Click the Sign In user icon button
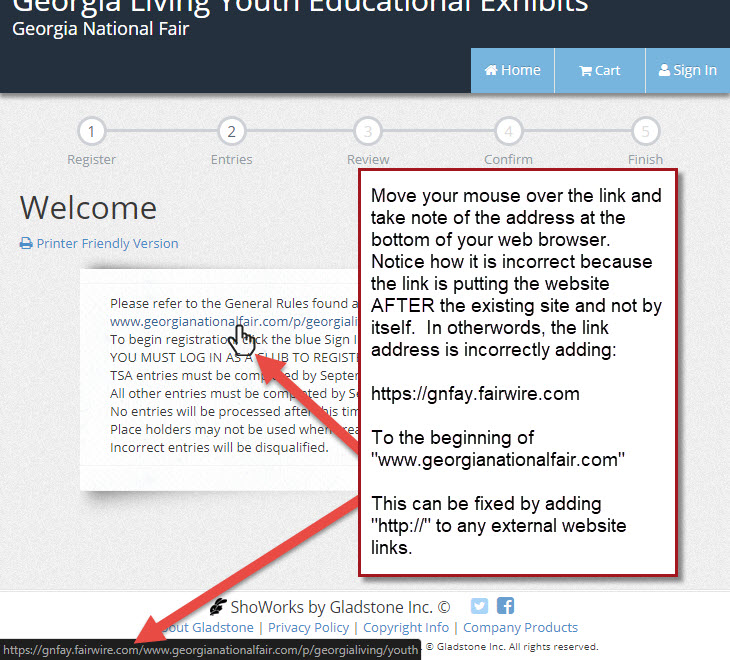730x660 pixels. (x=687, y=70)
